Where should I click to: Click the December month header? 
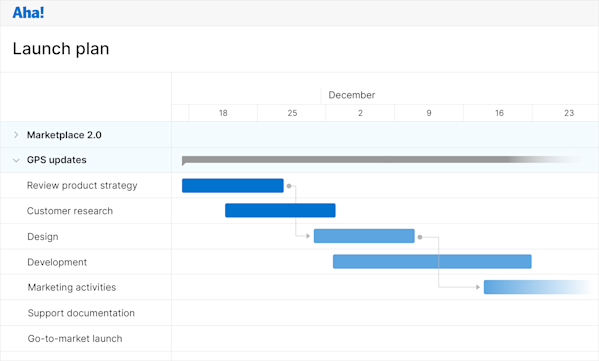tap(351, 95)
